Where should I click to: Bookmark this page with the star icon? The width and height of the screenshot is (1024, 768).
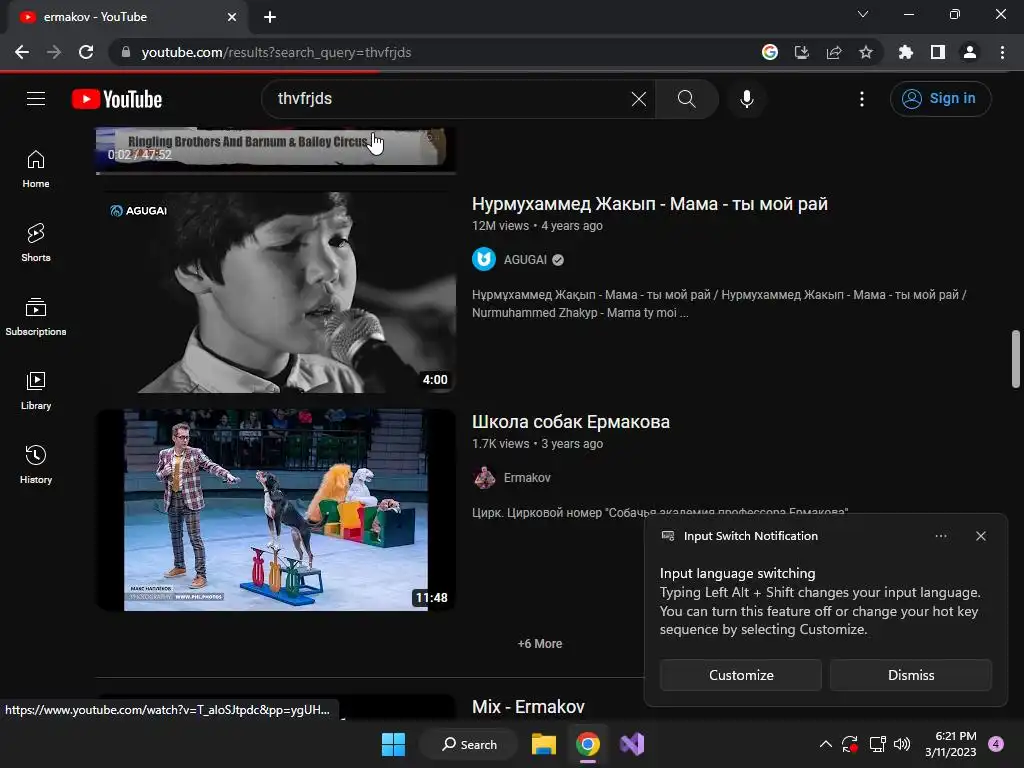pos(866,52)
